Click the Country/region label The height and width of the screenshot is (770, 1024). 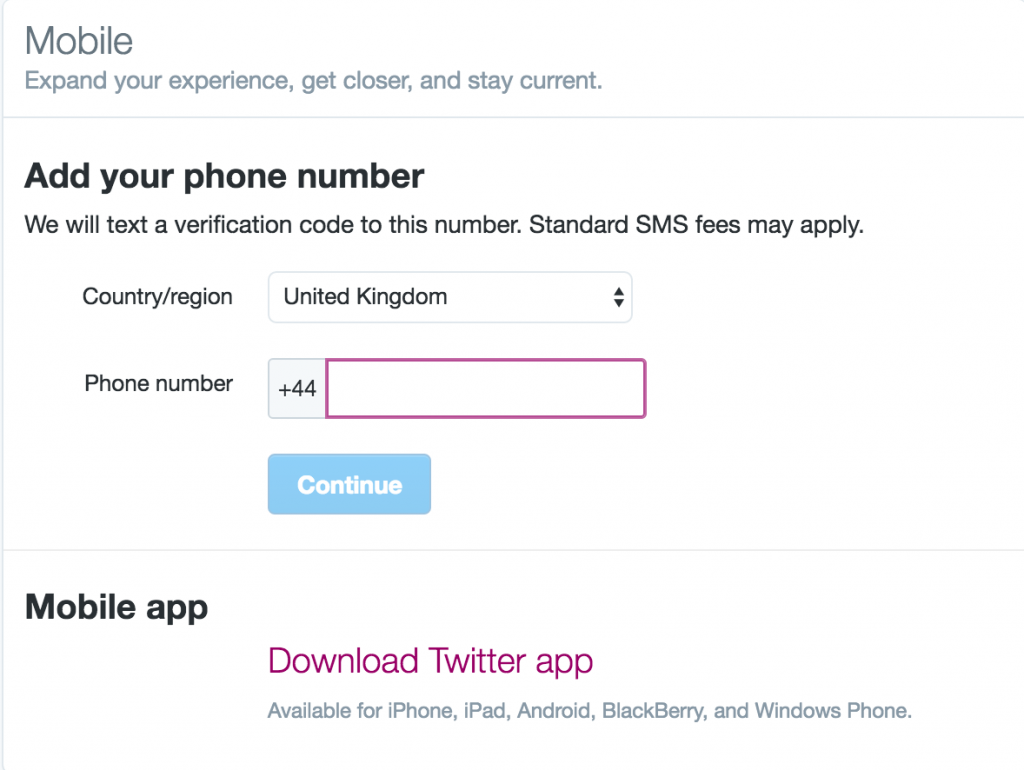click(157, 297)
